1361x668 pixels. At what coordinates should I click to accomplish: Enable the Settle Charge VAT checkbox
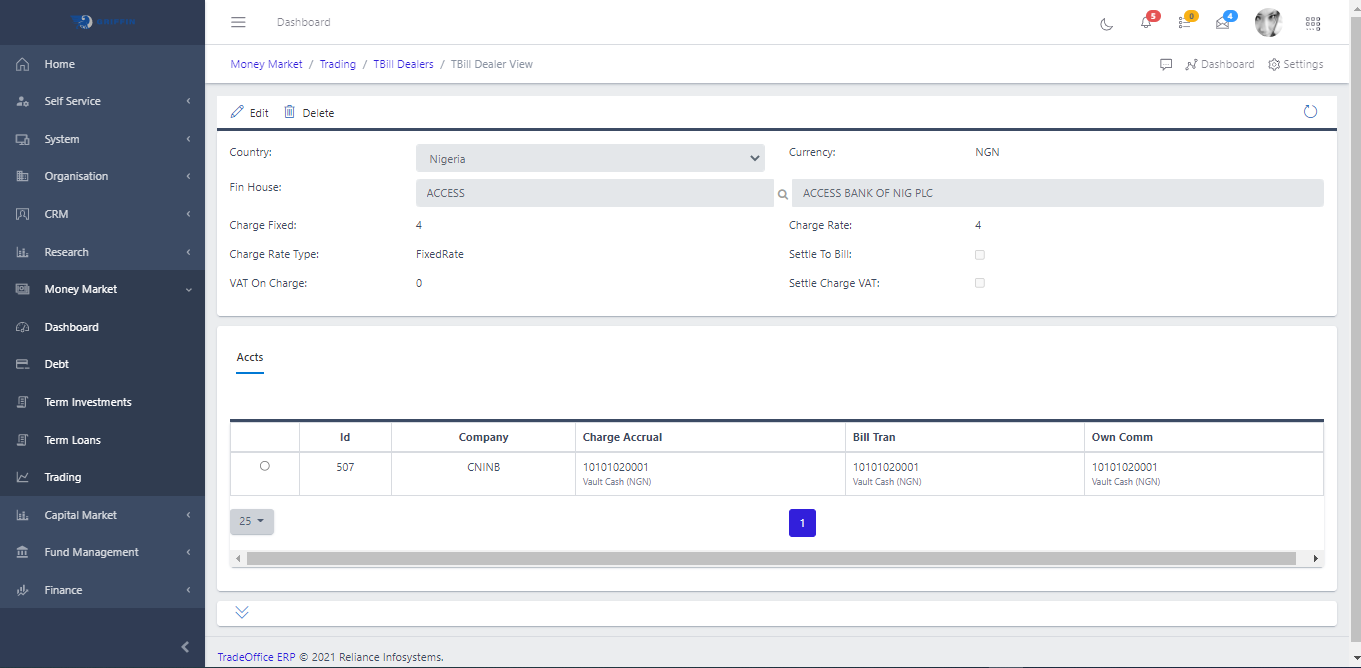click(980, 283)
